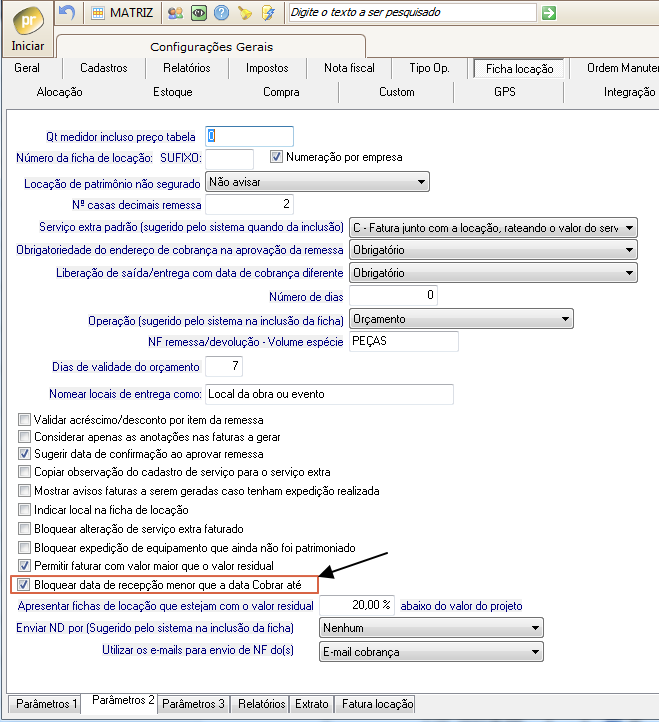Image resolution: width=659 pixels, height=722 pixels.
Task: Switch to Parâmetros 3 bottom tab
Action: pyautogui.click(x=193, y=704)
